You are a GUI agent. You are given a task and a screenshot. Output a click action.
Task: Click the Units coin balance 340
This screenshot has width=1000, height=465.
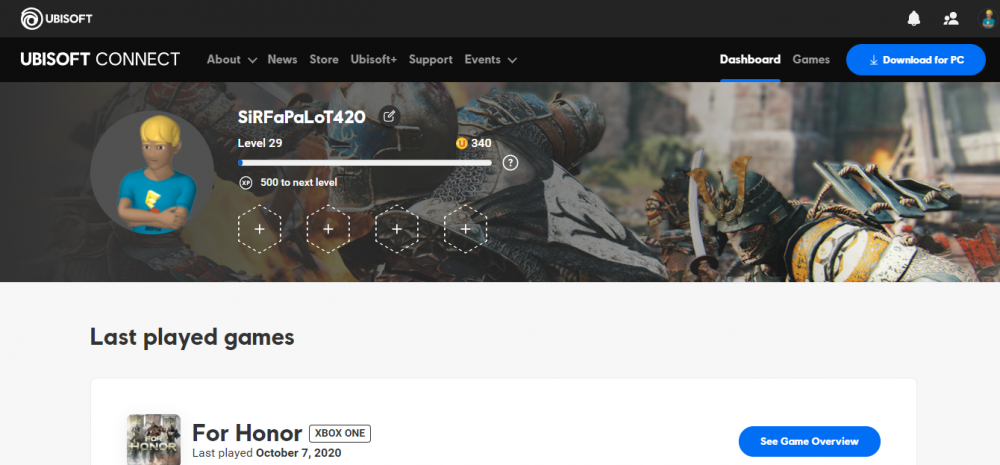474,143
